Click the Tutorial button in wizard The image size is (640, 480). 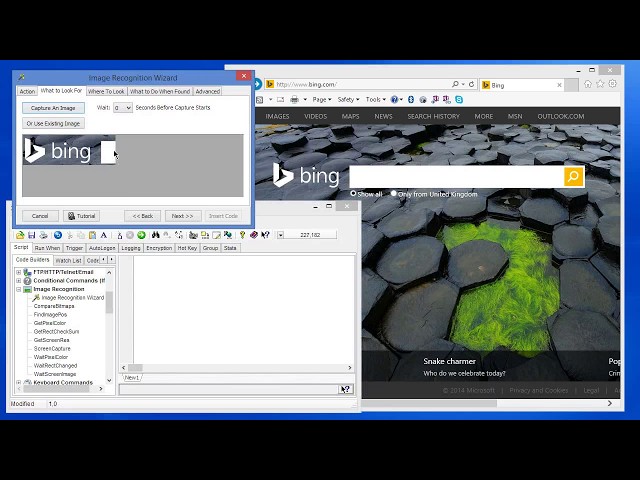click(82, 216)
